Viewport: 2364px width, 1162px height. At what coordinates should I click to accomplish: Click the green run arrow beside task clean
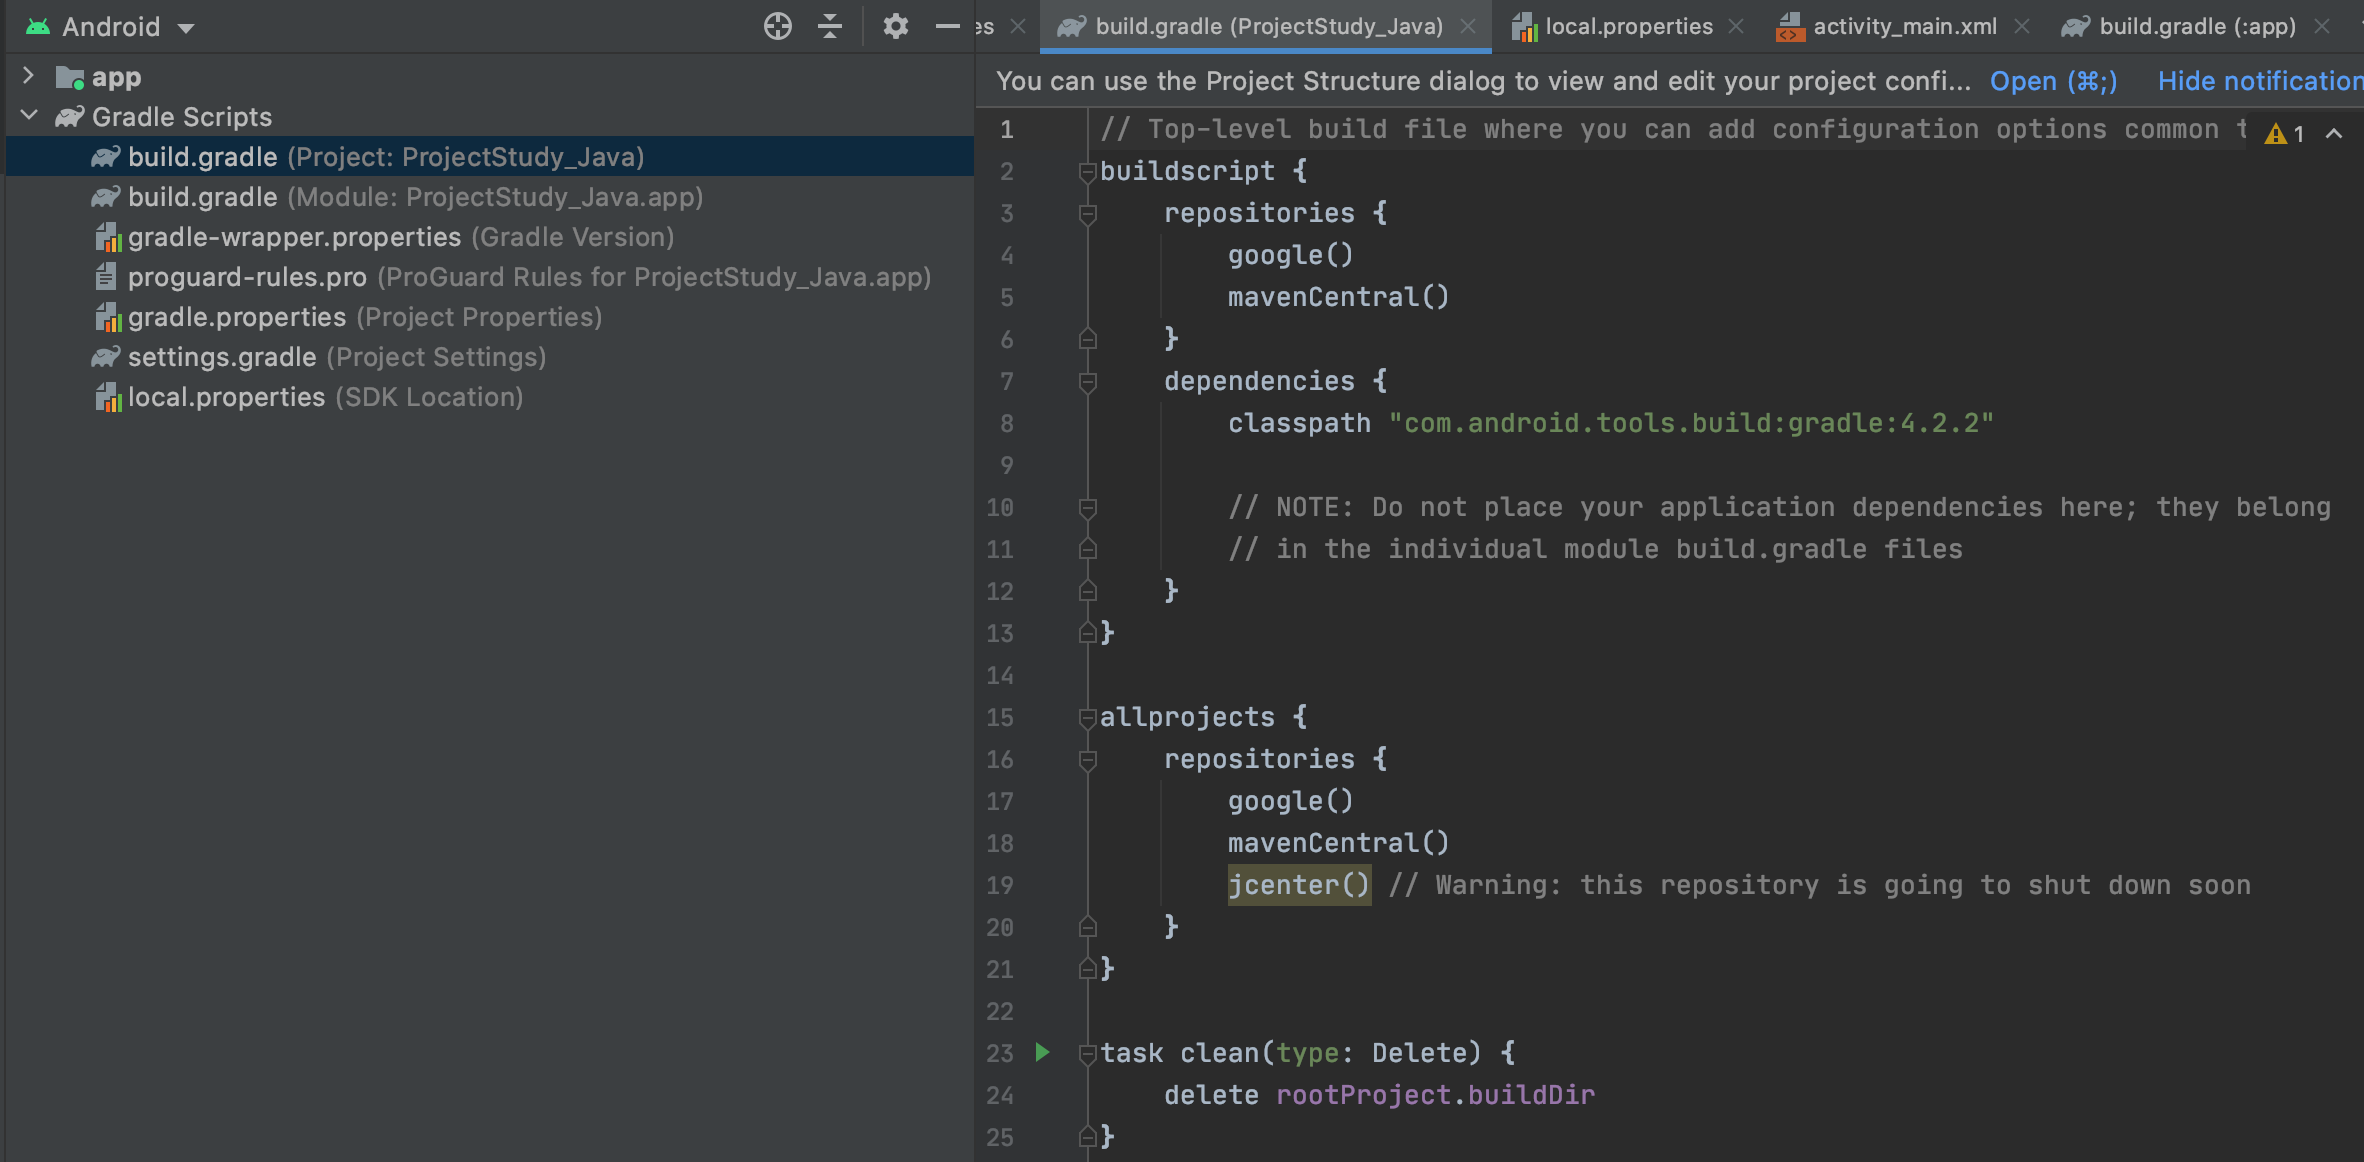(1042, 1052)
